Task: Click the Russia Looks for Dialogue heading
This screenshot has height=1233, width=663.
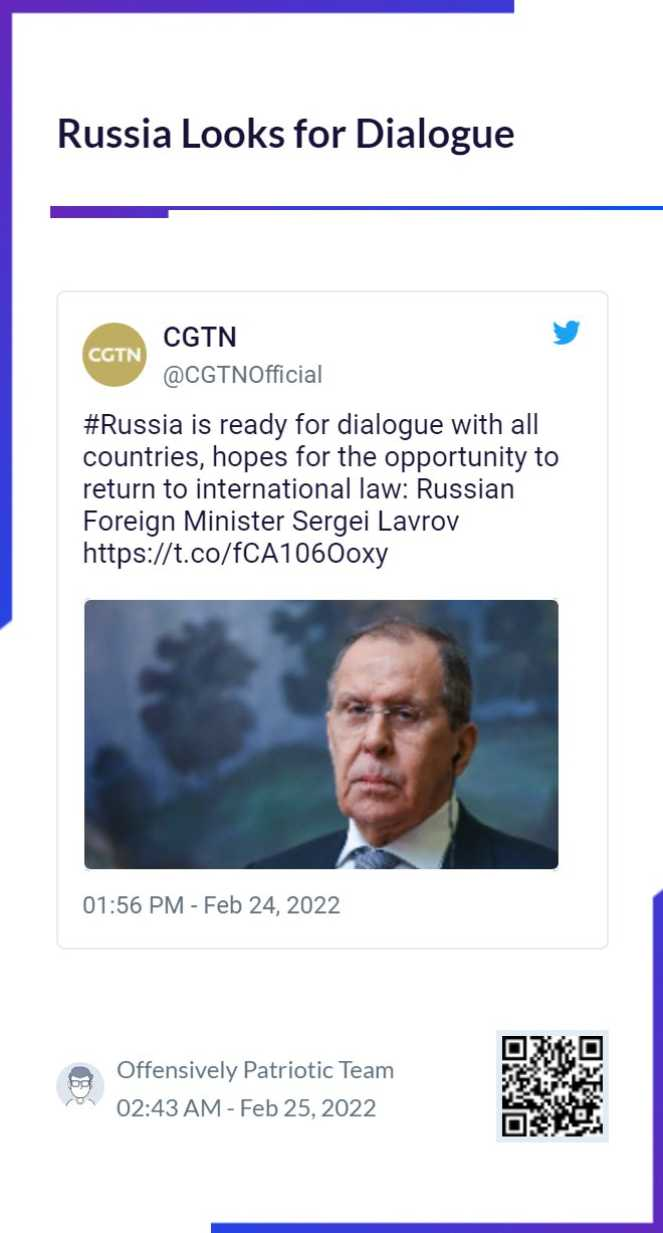Action: (x=286, y=134)
